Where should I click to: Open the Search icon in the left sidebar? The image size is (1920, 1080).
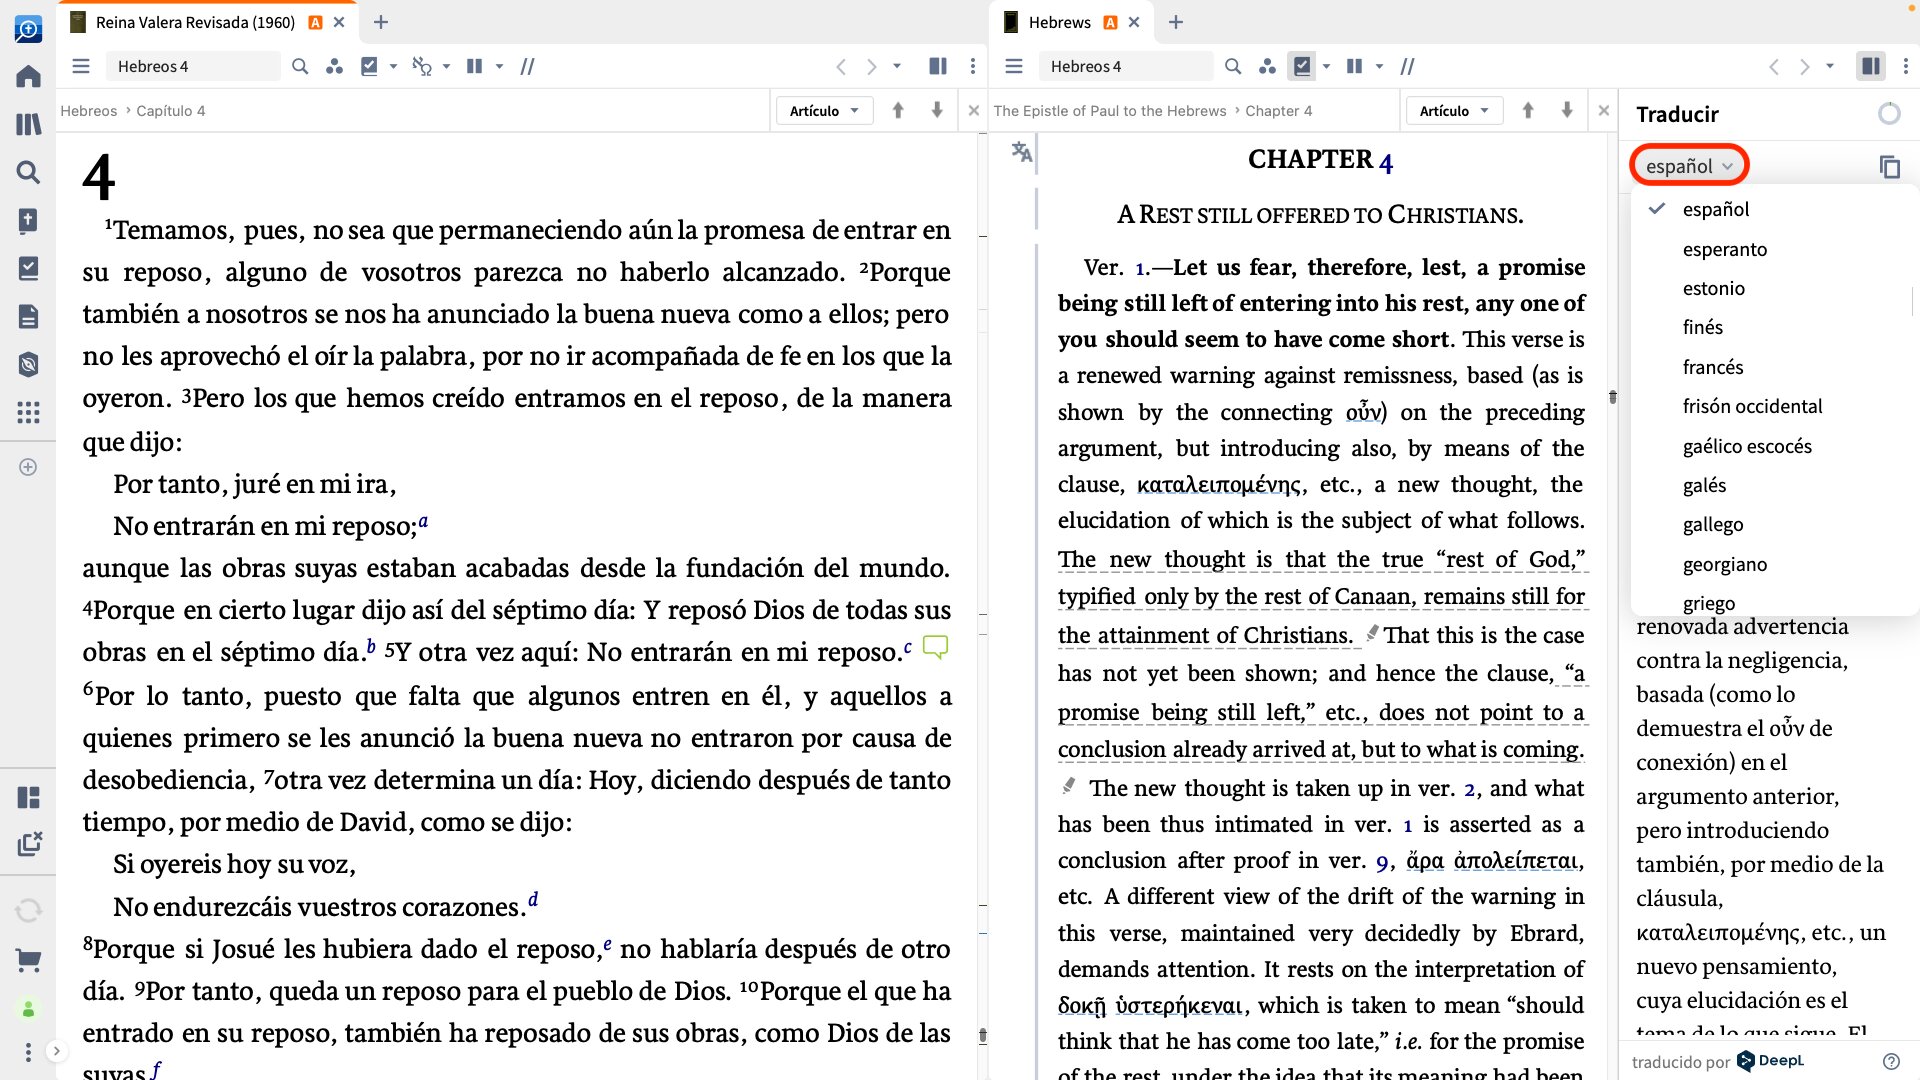click(x=28, y=172)
